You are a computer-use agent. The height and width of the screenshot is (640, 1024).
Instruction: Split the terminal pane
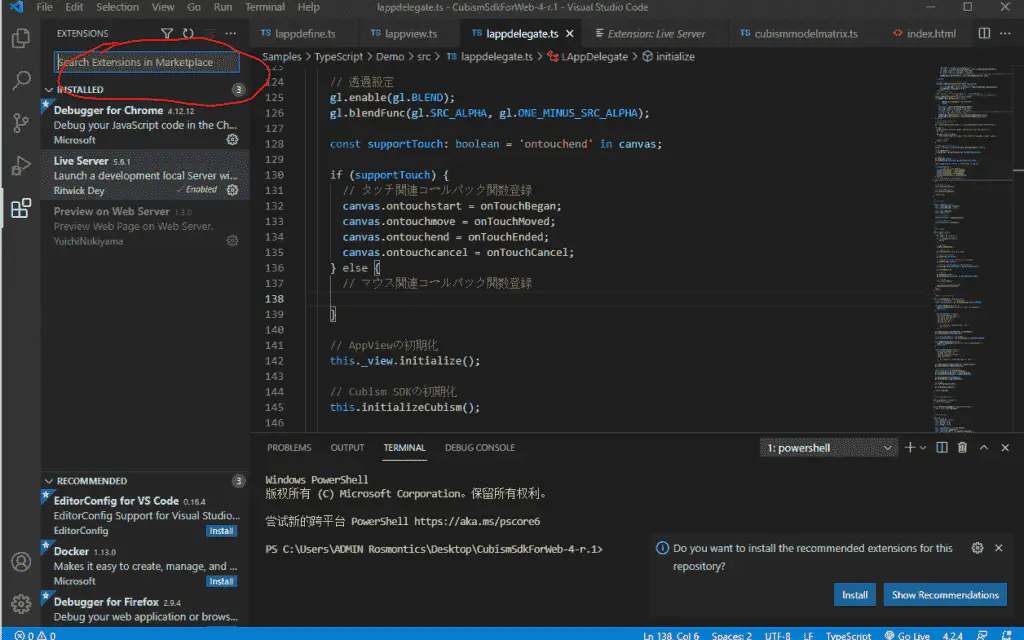pos(942,447)
